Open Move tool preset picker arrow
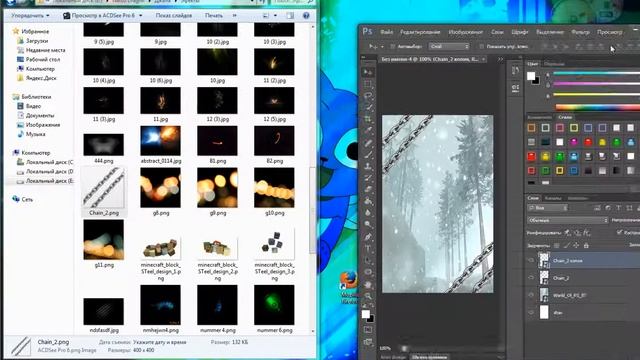 (x=382, y=47)
